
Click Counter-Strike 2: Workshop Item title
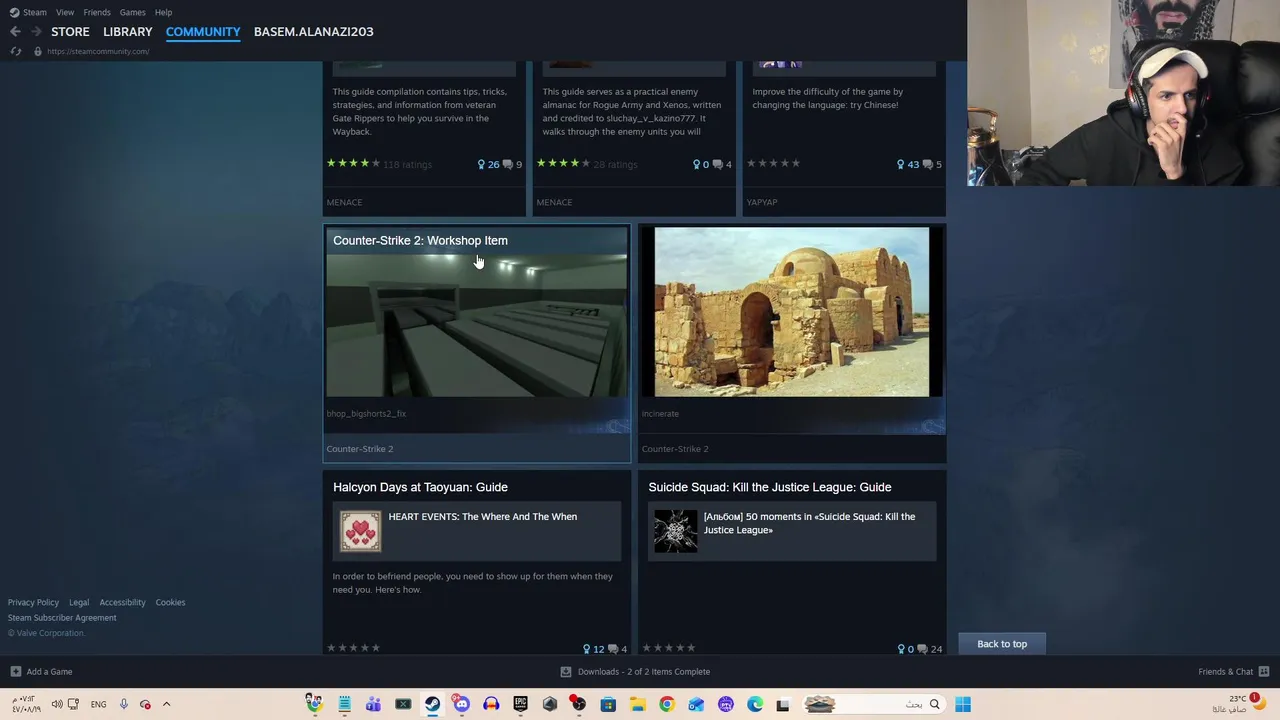coord(420,241)
